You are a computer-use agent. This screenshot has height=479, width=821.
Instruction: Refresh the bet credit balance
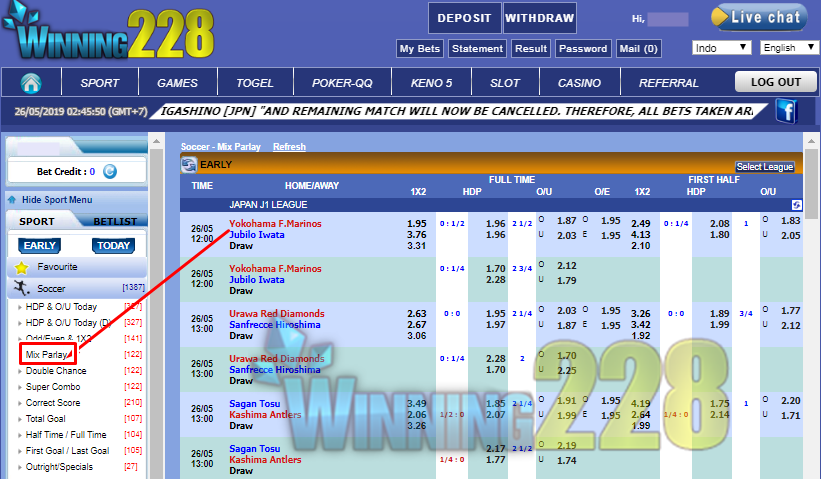[x=110, y=171]
